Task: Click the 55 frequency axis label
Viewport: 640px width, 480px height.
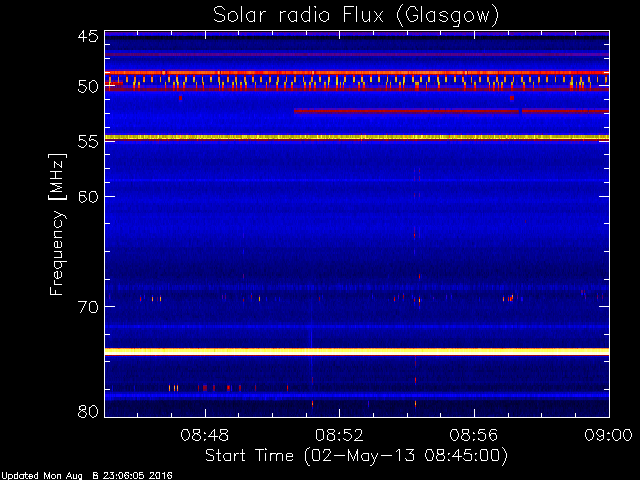Action: [88, 142]
